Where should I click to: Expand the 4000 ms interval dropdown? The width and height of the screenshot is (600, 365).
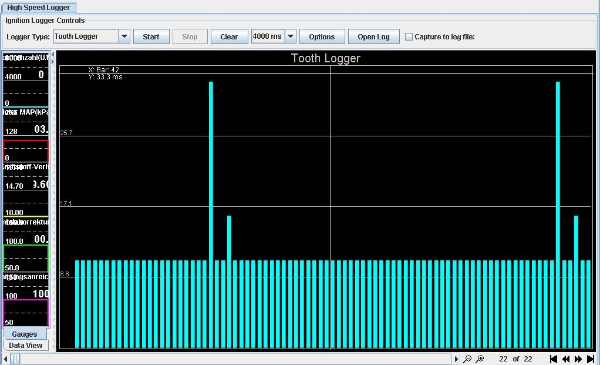(290, 37)
